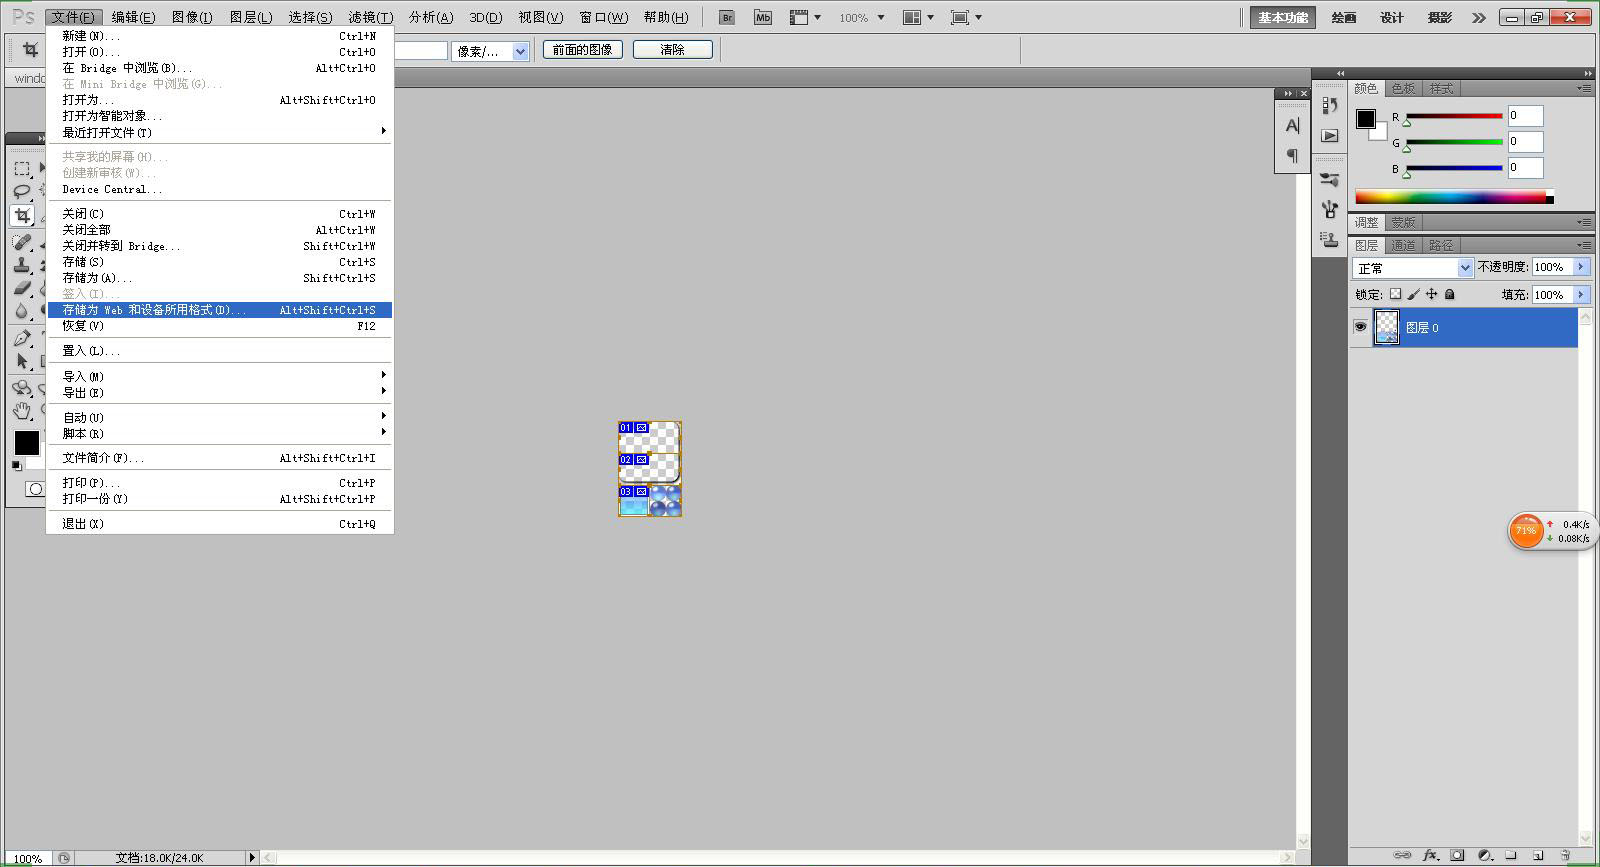This screenshot has width=1600, height=867.
Task: Select the Pen tool
Action: point(22,338)
